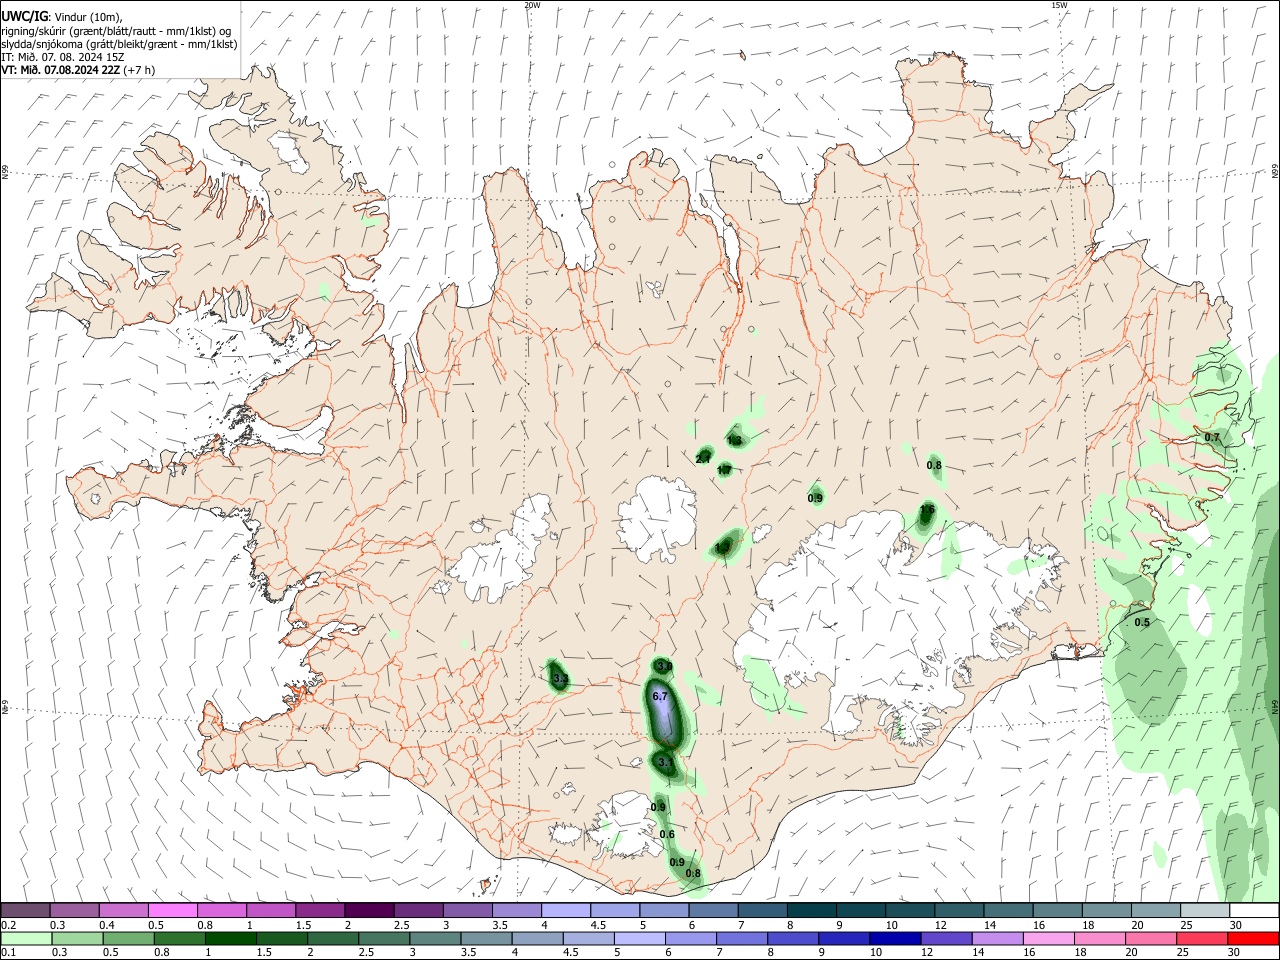Click the 0.8 value just above the 1.6 cell
This screenshot has width=1280, height=960.
click(934, 465)
